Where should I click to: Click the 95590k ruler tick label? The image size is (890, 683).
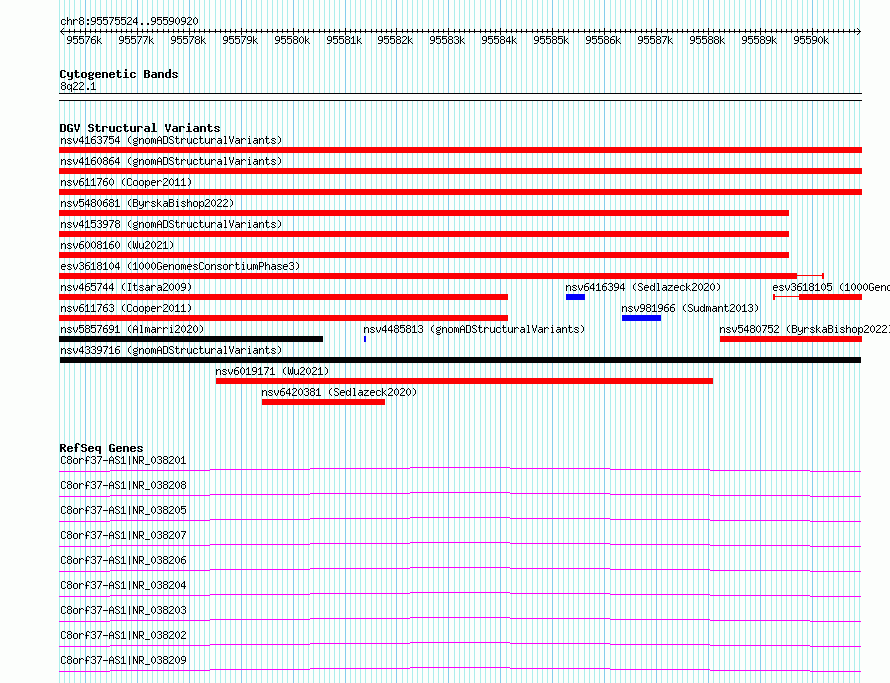coord(811,40)
